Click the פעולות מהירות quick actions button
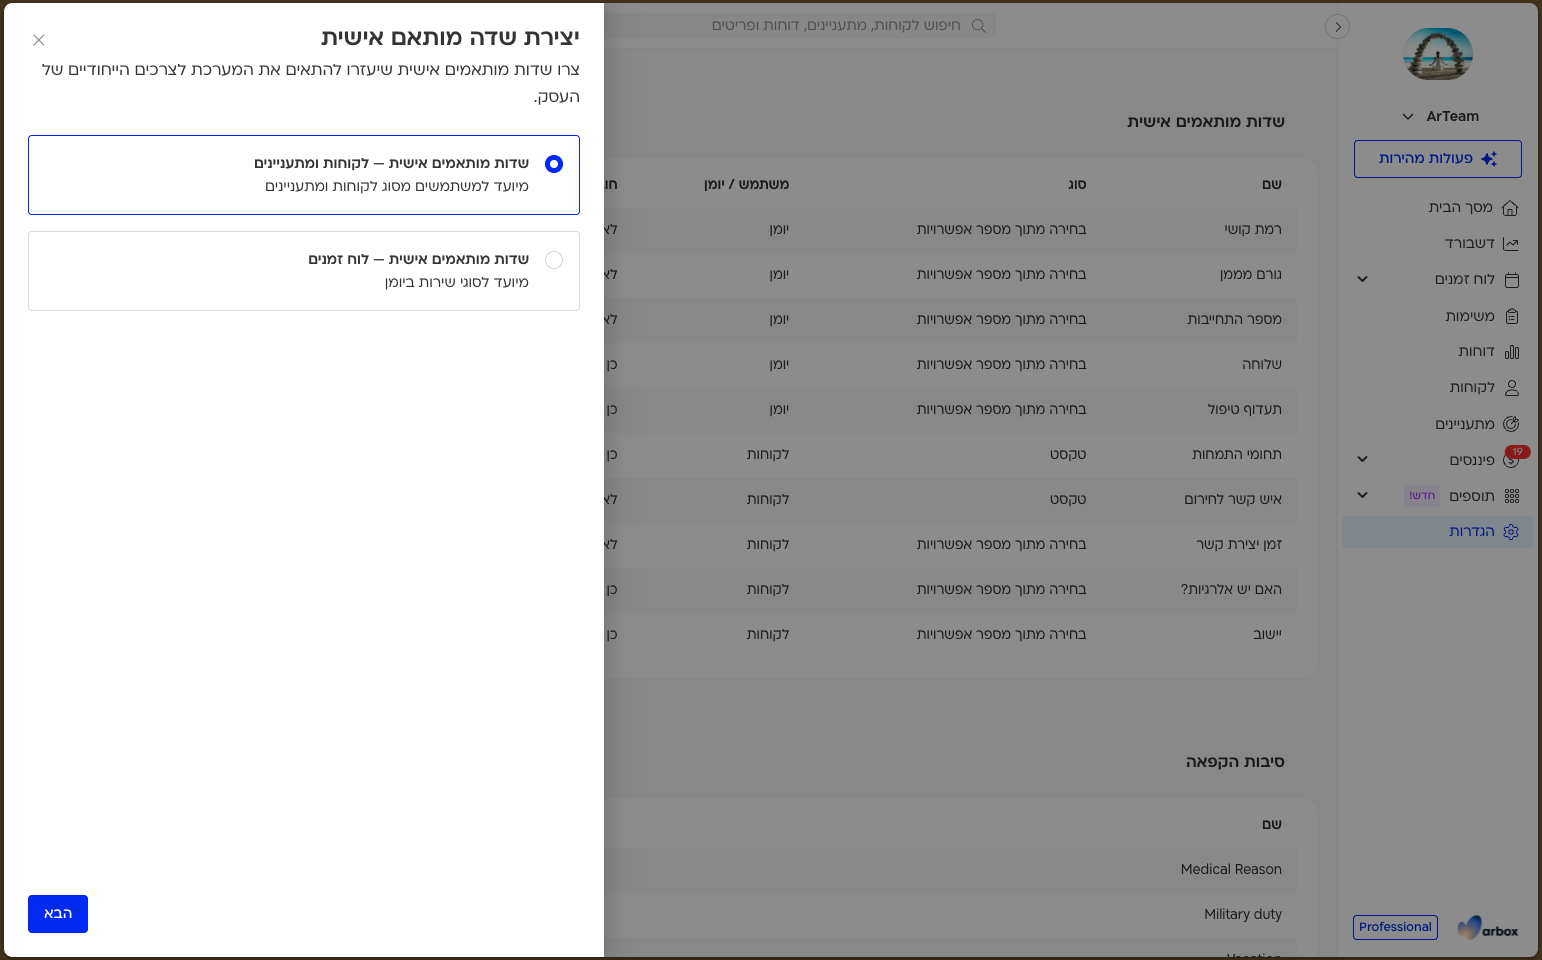1542x960 pixels. tap(1438, 159)
